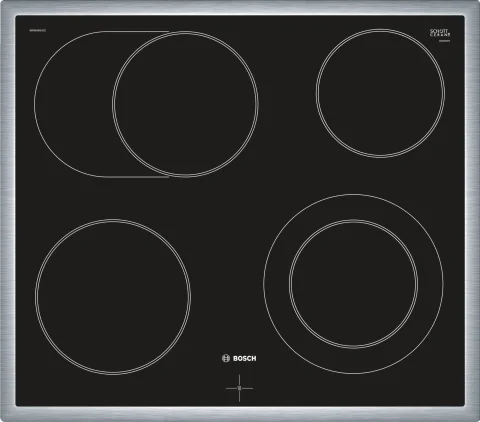
Task: Click the round Bosch armature logo icon
Action: pyautogui.click(x=226, y=358)
